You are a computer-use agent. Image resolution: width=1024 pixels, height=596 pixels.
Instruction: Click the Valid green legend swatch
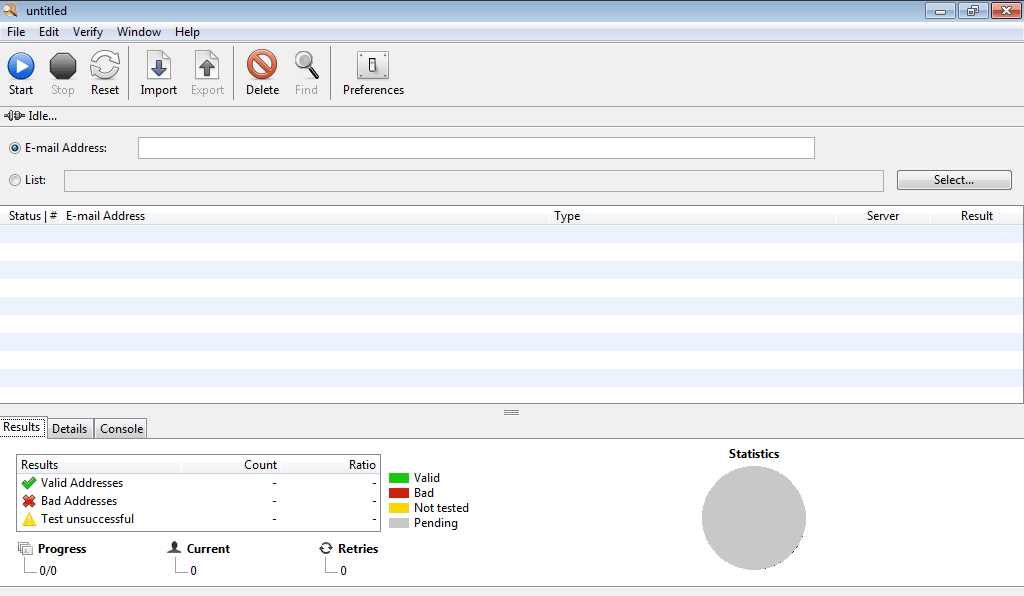point(398,478)
